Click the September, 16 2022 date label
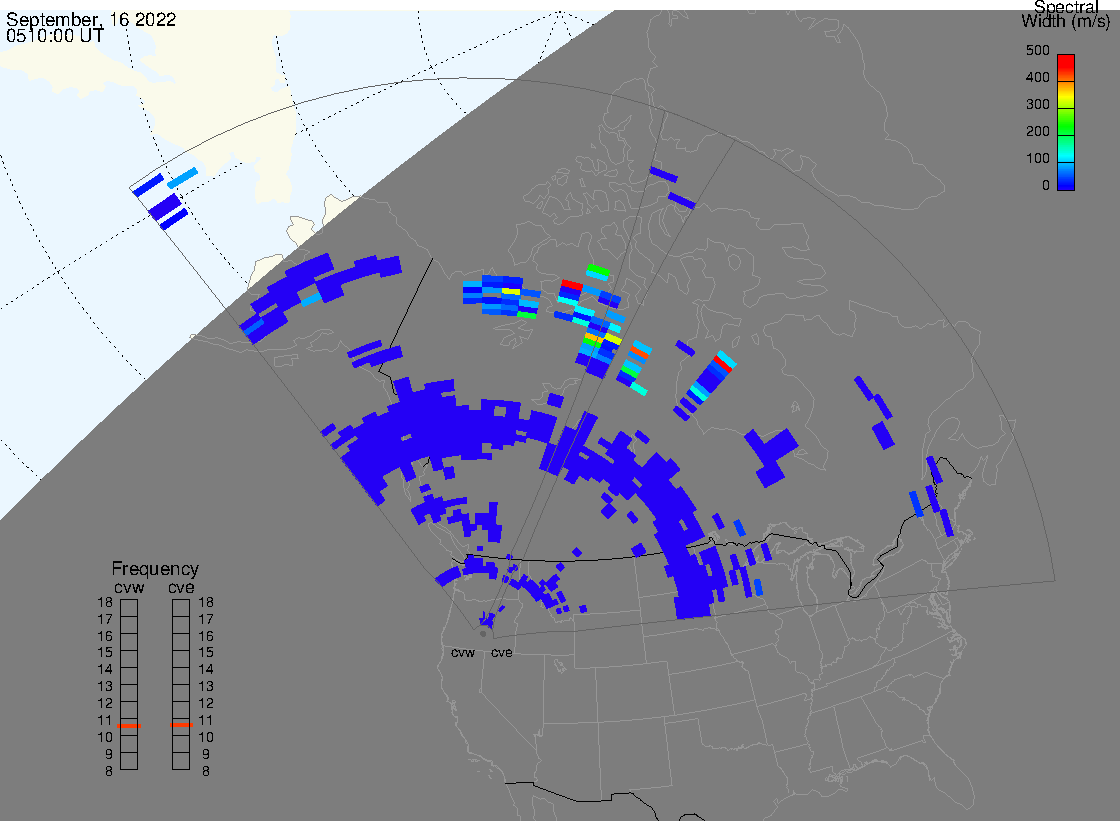The height and width of the screenshot is (821, 1120). tap(91, 19)
